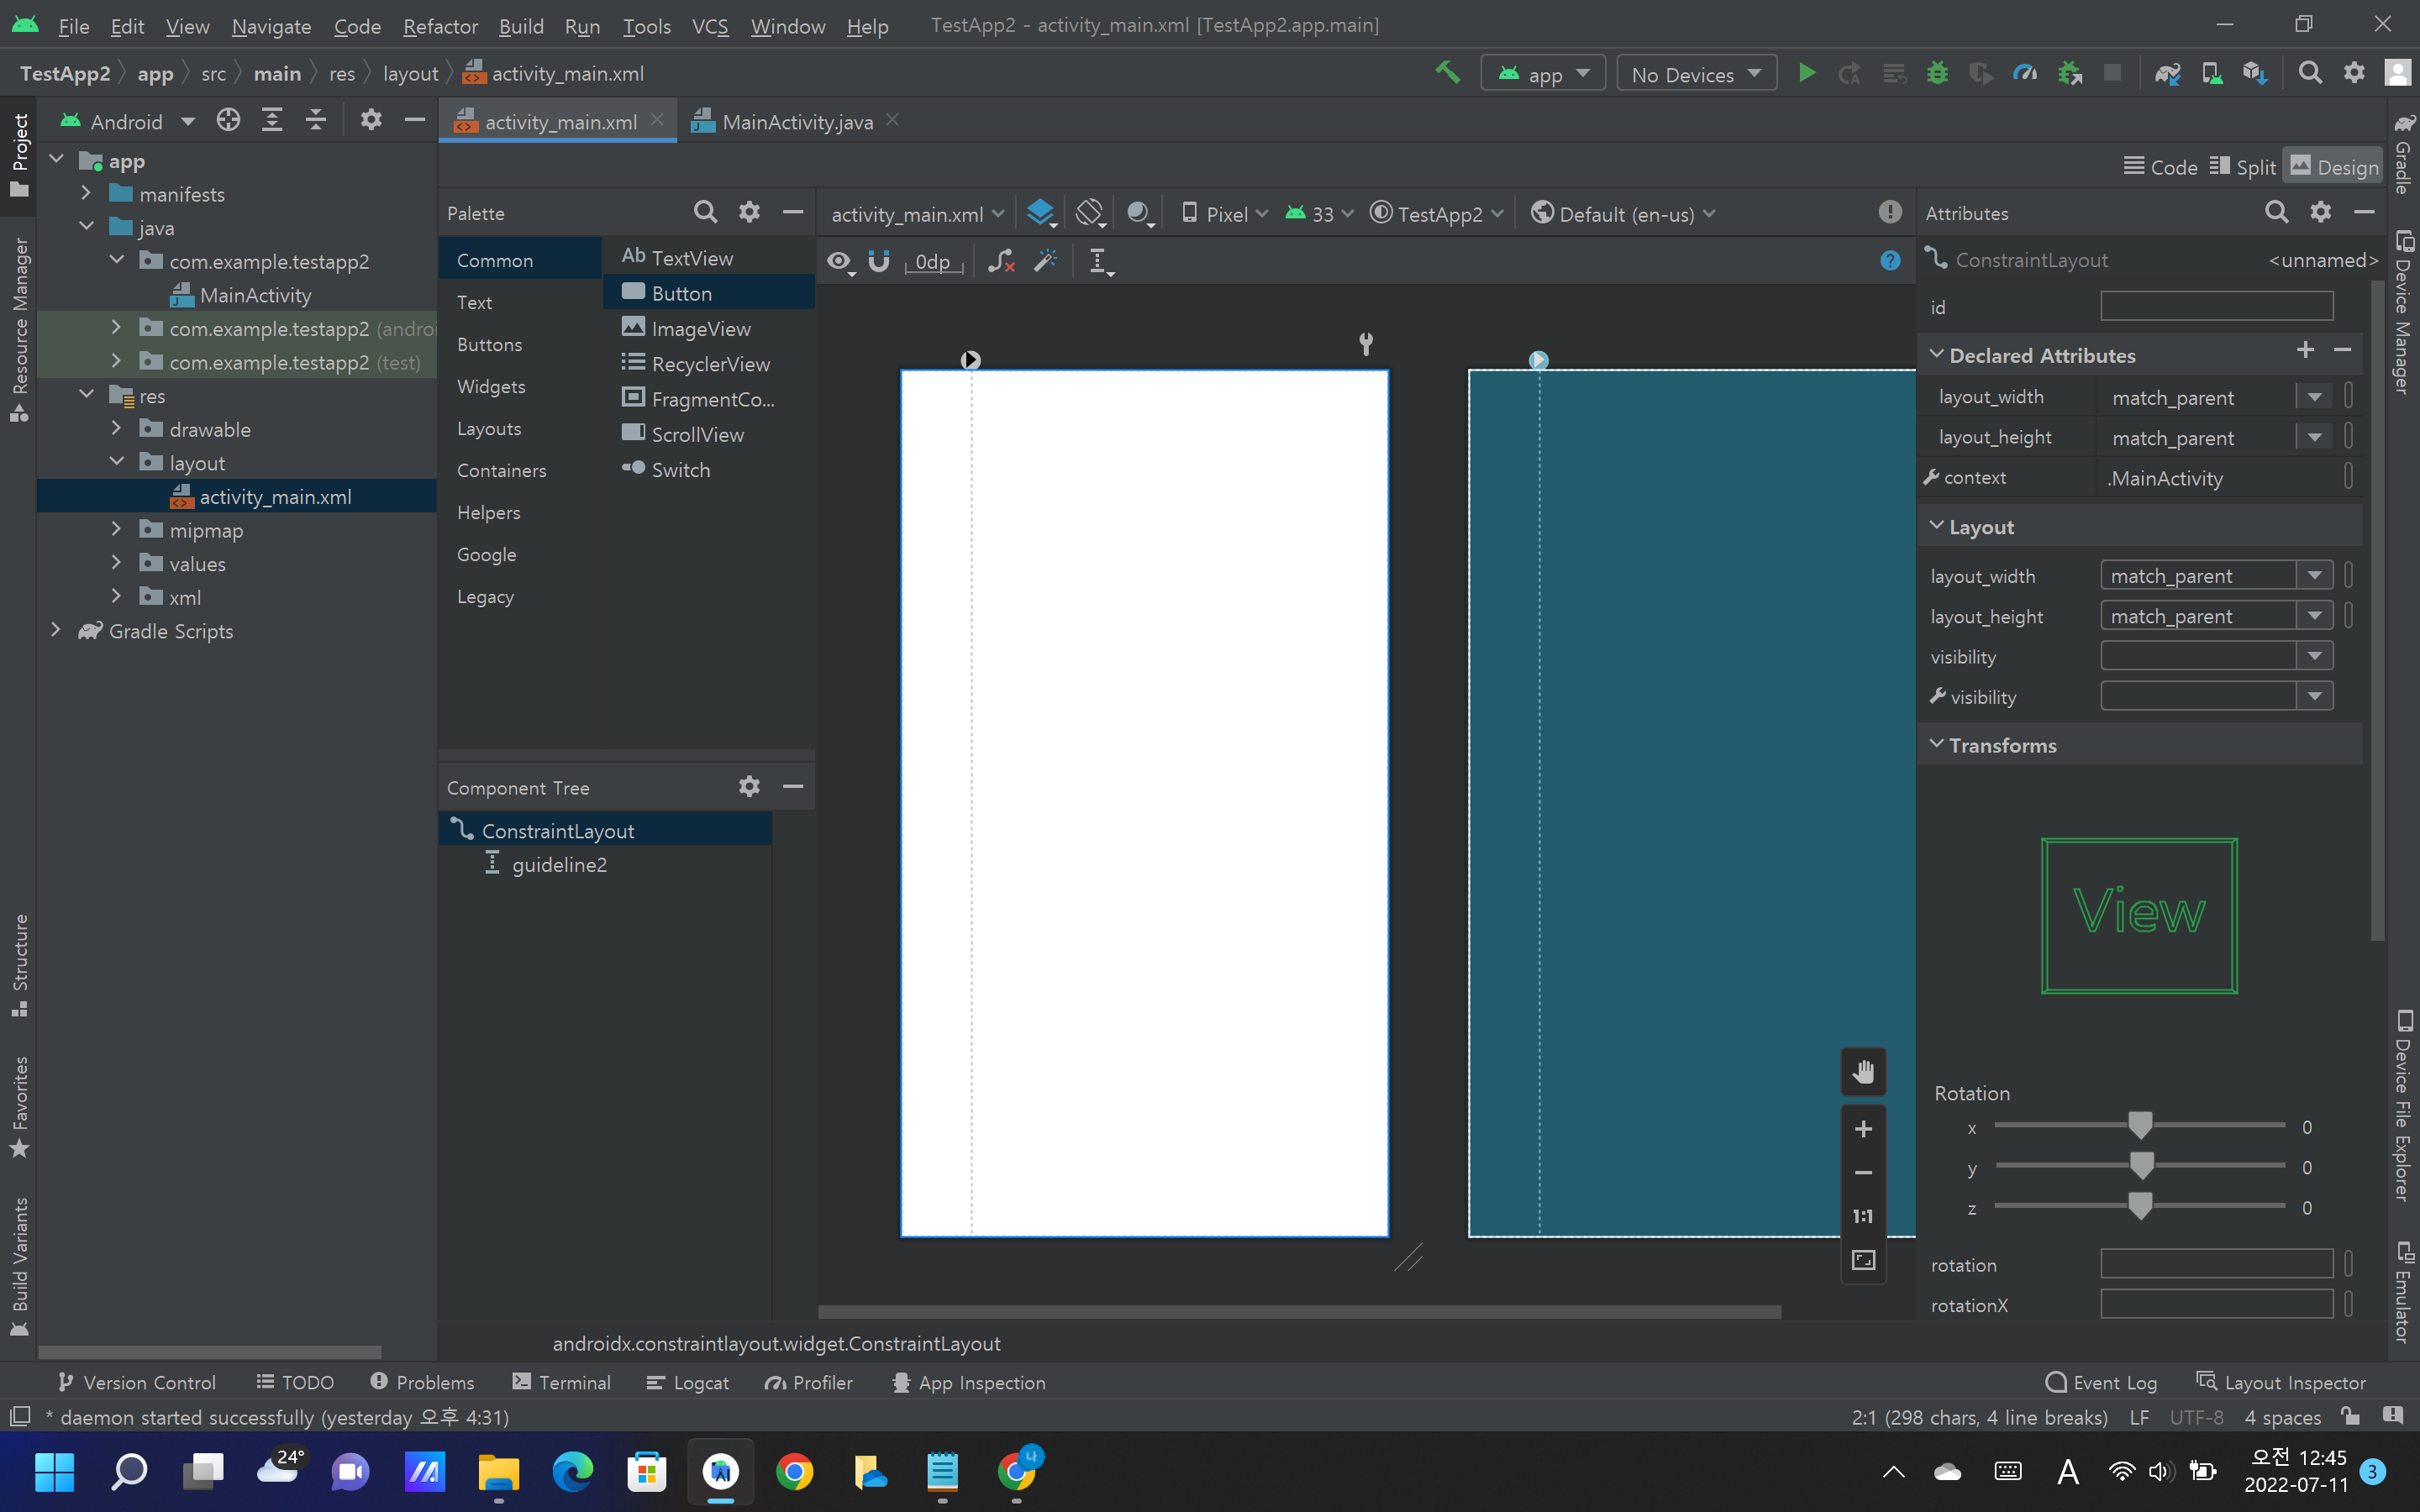This screenshot has height=1512, width=2420.
Task: Click the design orientation rotate icon
Action: point(1089,213)
